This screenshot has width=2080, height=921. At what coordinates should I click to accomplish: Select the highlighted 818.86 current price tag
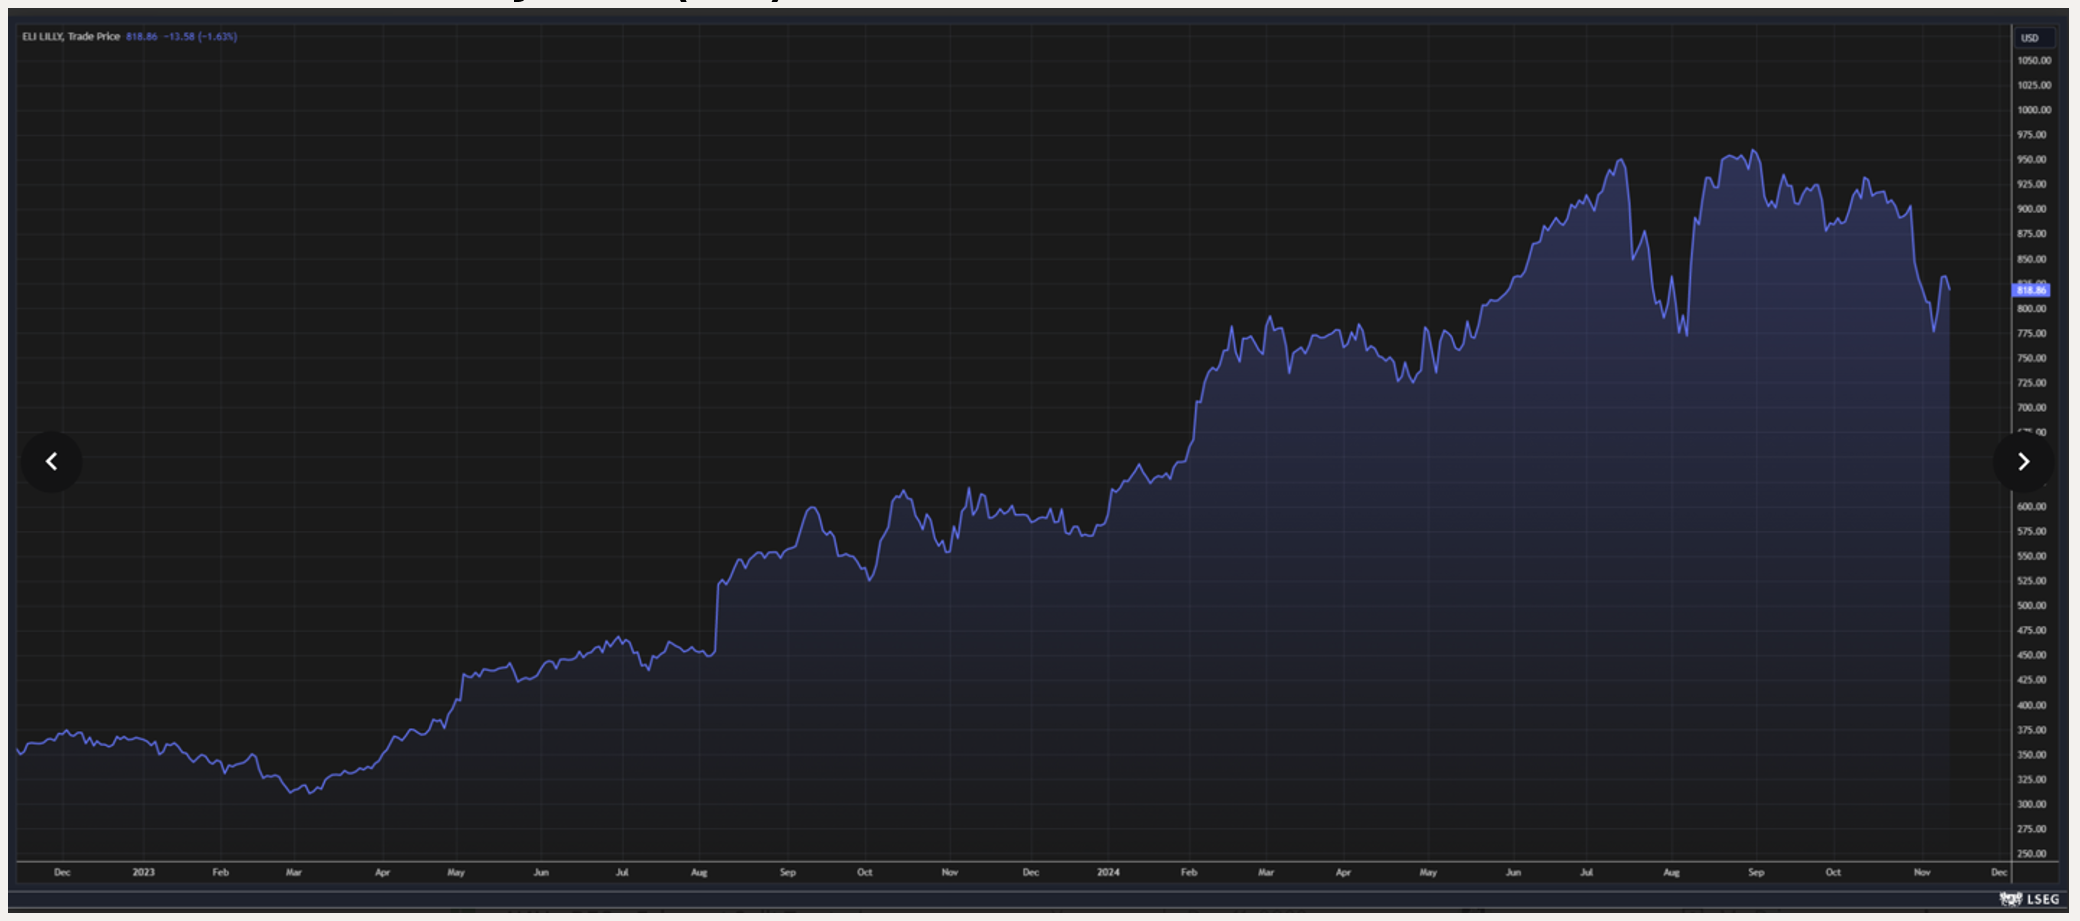tap(2031, 290)
